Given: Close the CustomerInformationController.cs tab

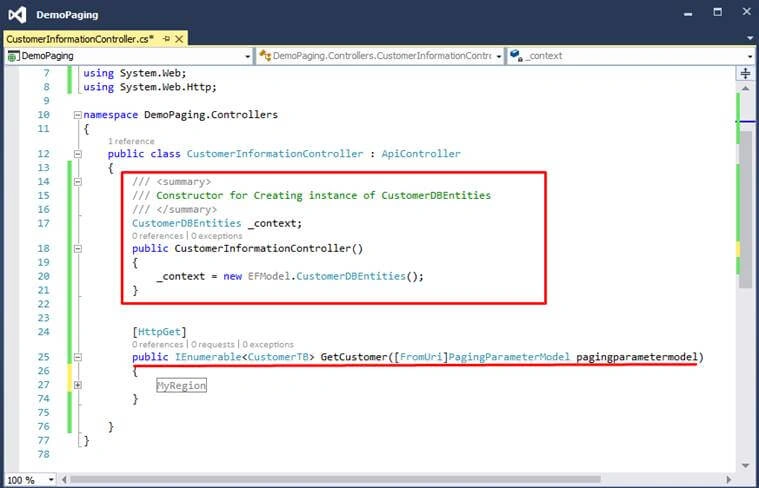Looking at the screenshot, I should tap(179, 39).
